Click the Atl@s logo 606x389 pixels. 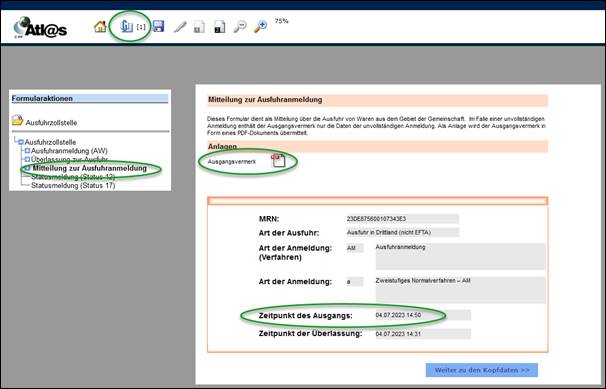40,28
